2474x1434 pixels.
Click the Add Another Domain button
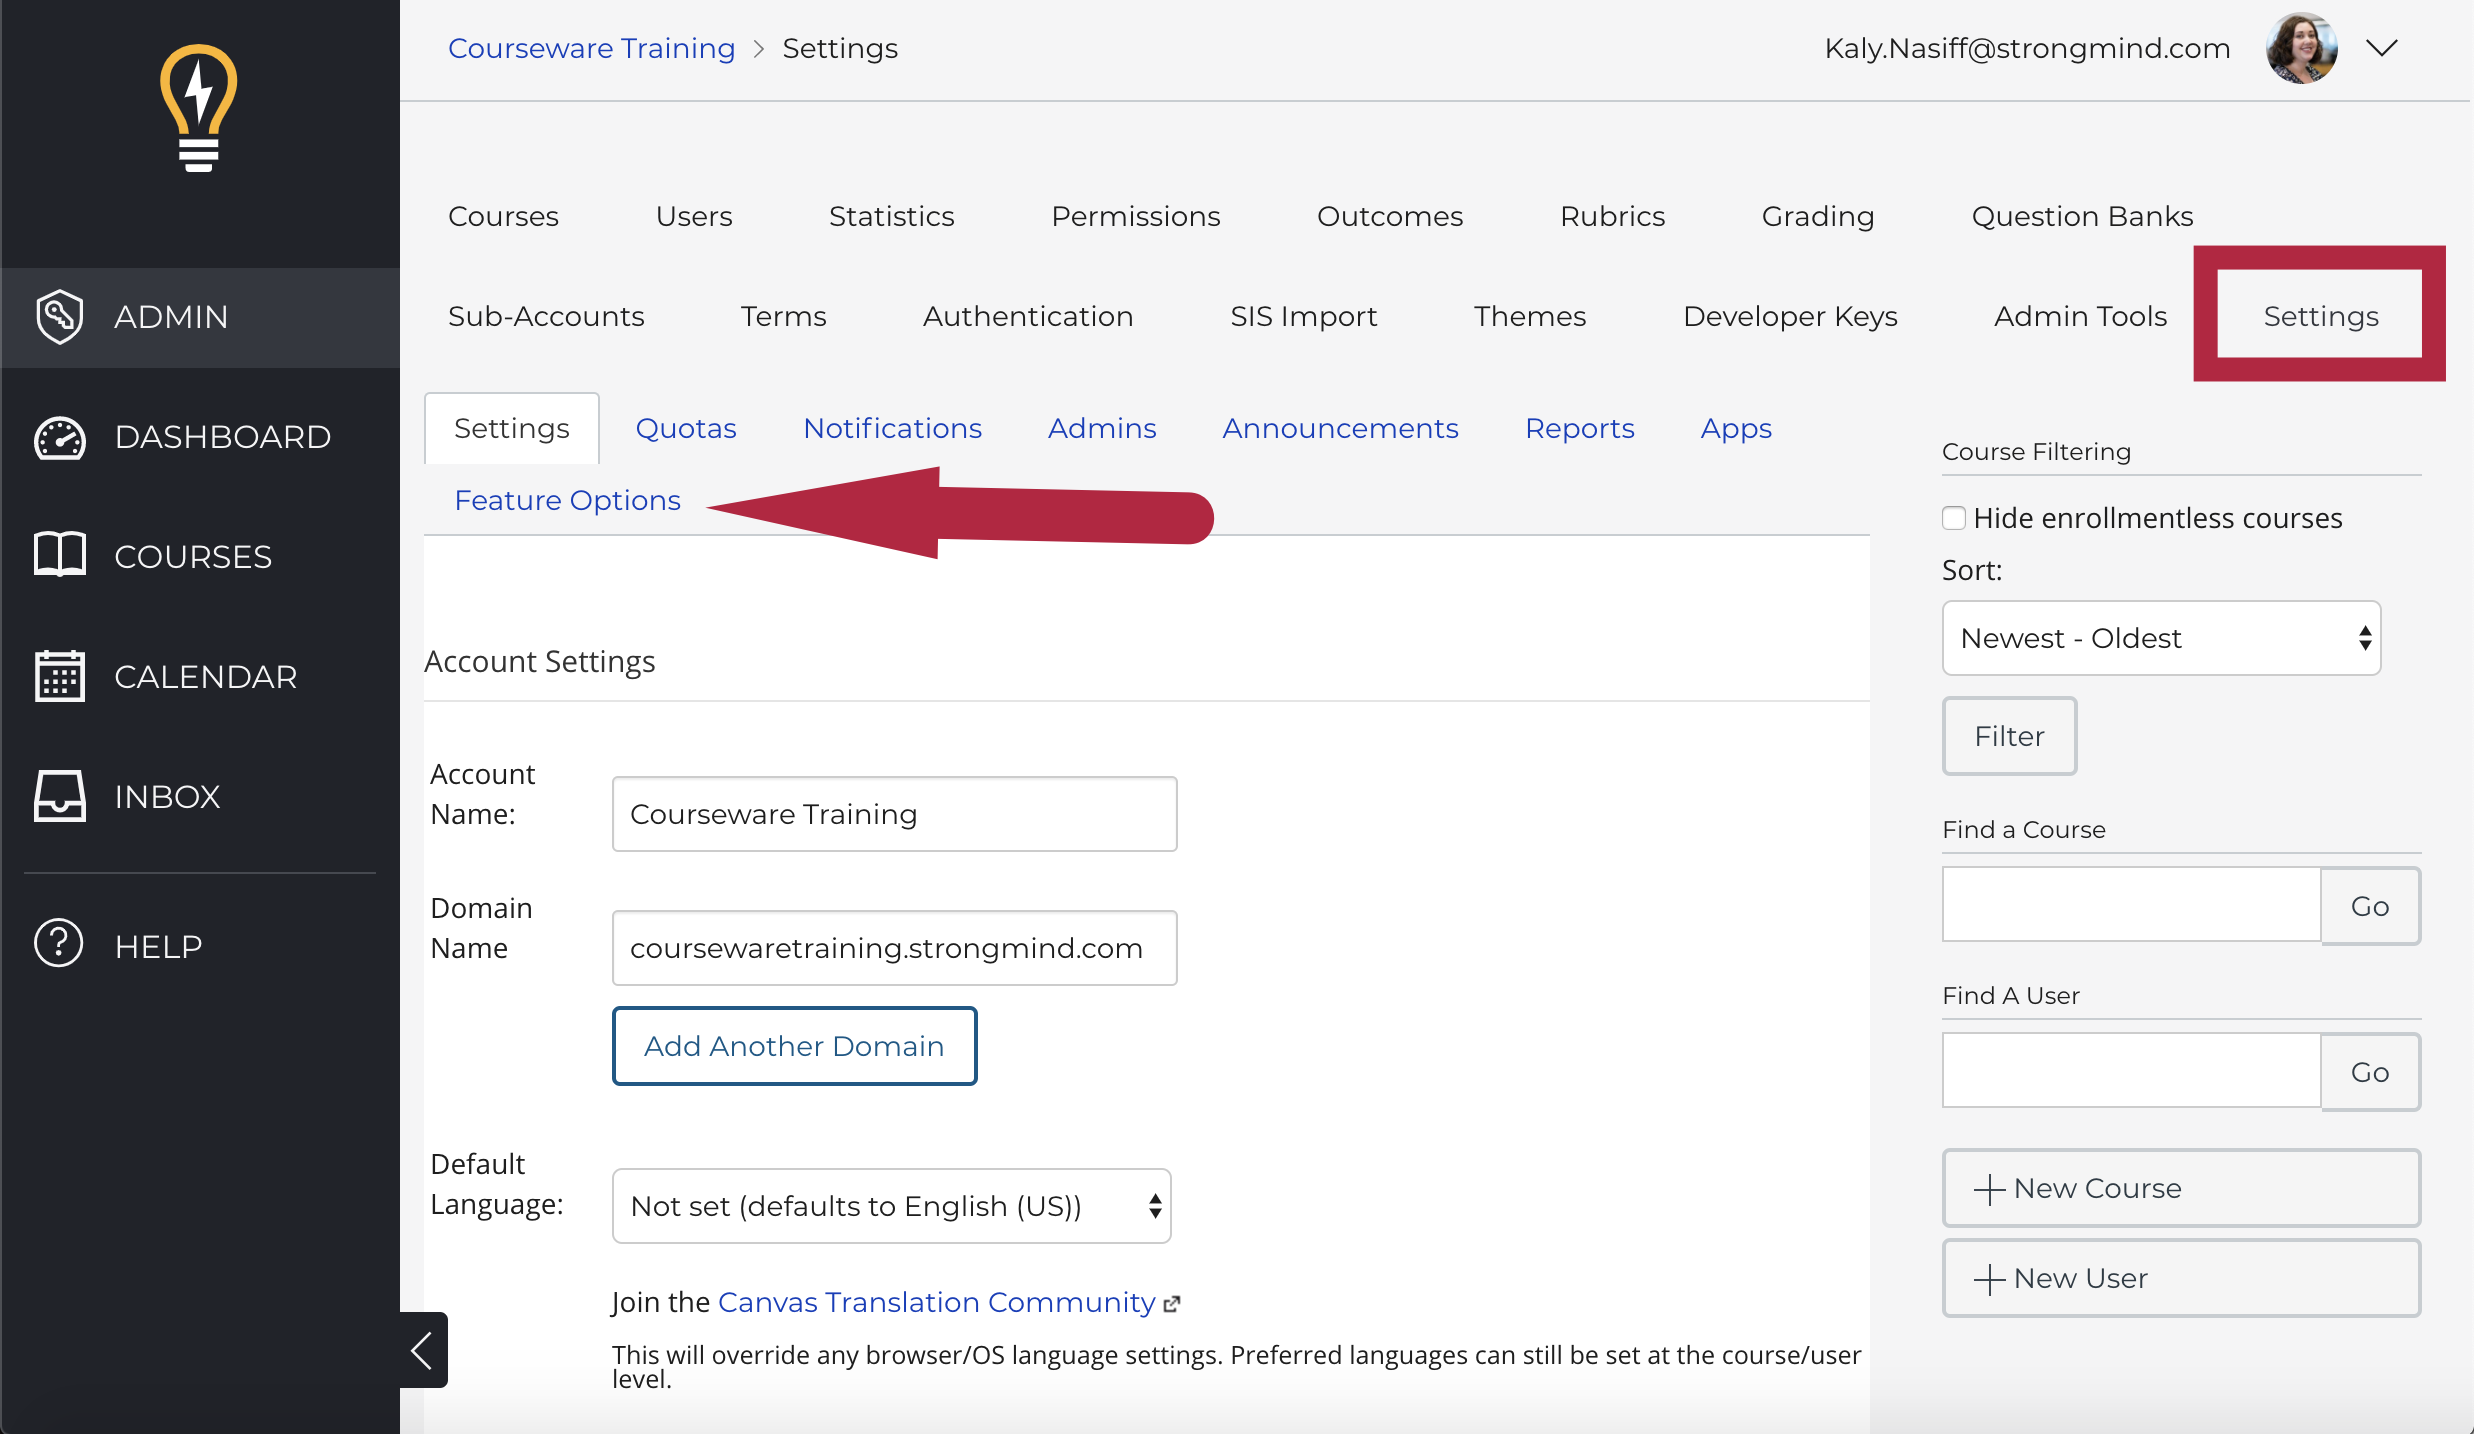pos(794,1046)
